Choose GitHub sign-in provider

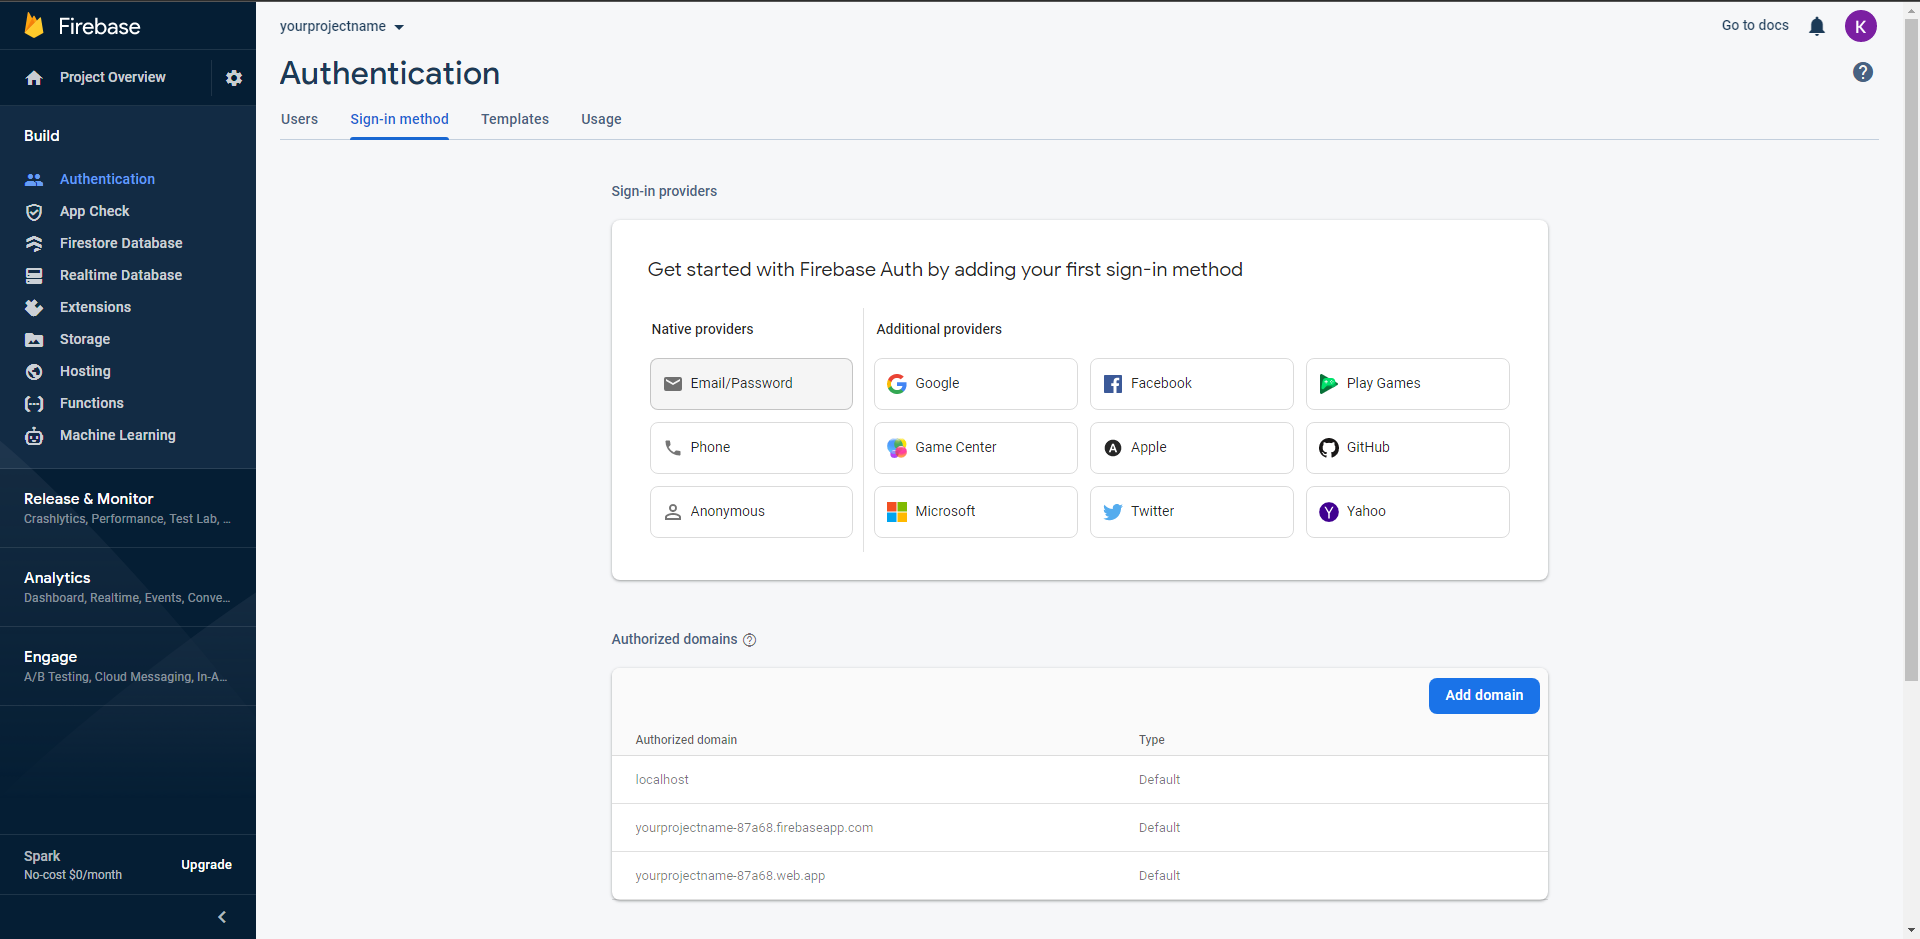pos(1408,448)
